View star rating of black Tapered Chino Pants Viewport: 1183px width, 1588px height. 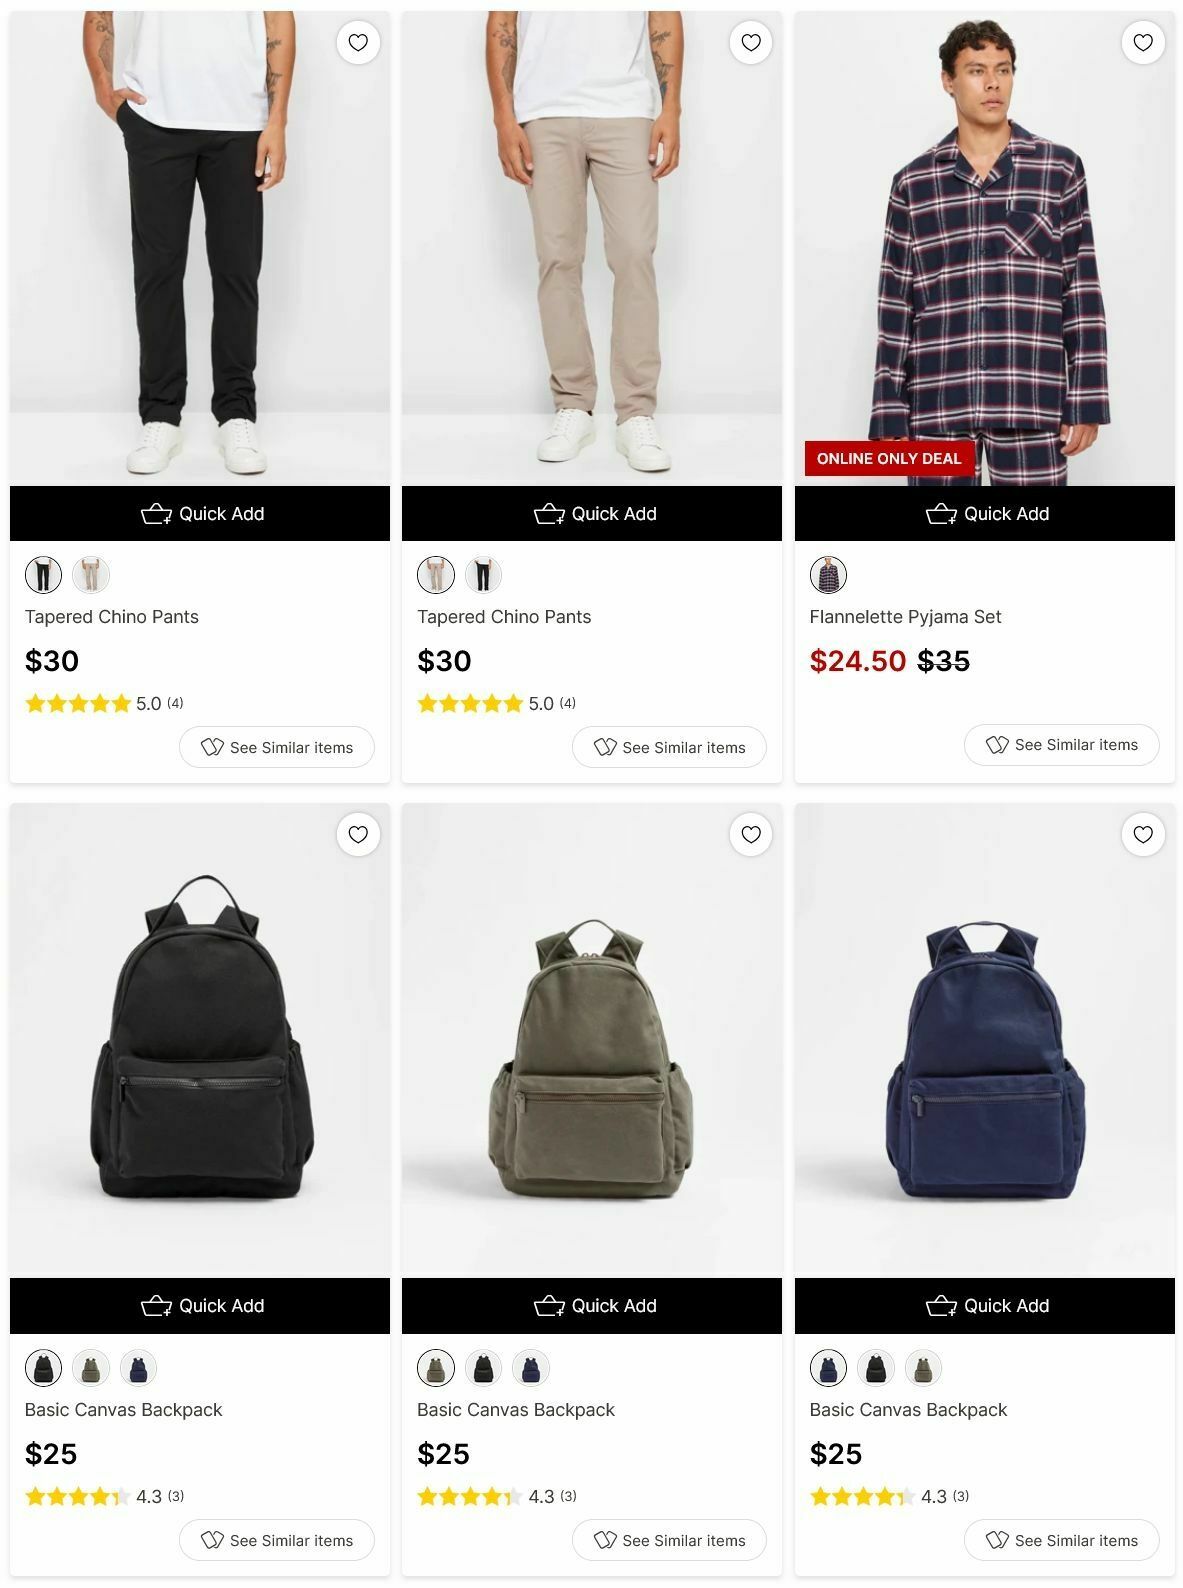coord(104,704)
